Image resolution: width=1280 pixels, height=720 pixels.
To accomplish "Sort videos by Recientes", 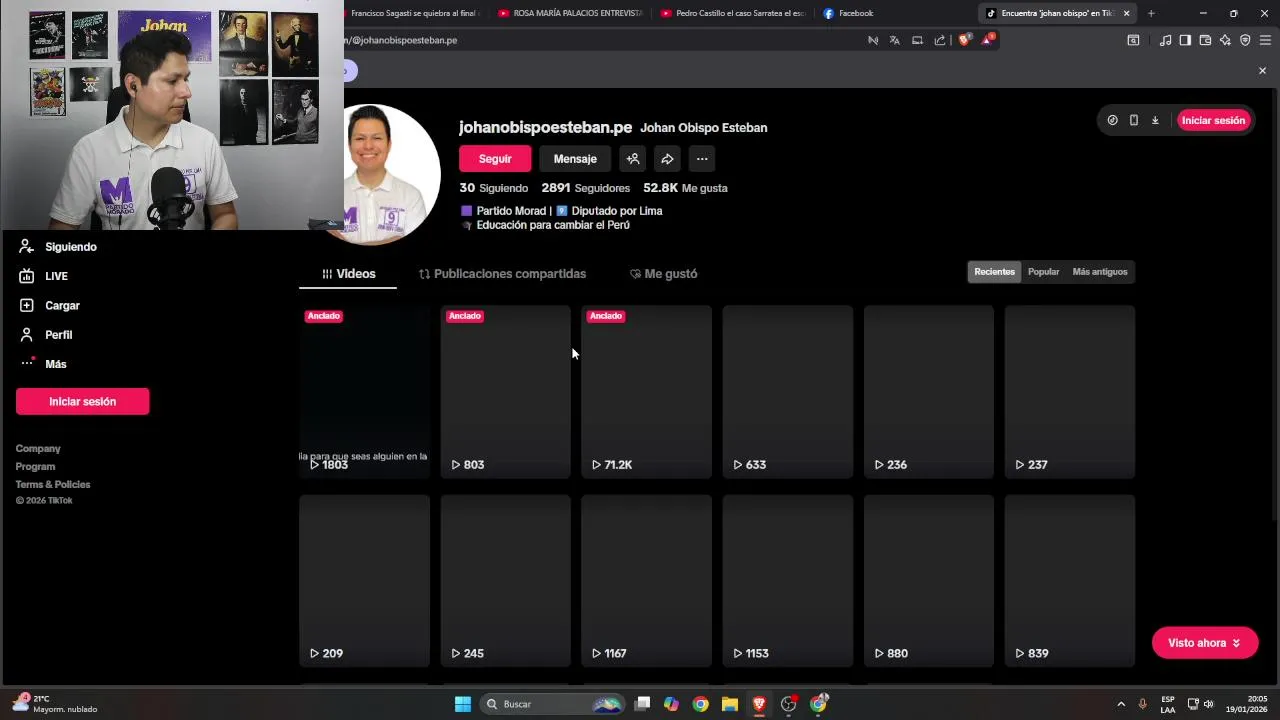I will tap(994, 272).
